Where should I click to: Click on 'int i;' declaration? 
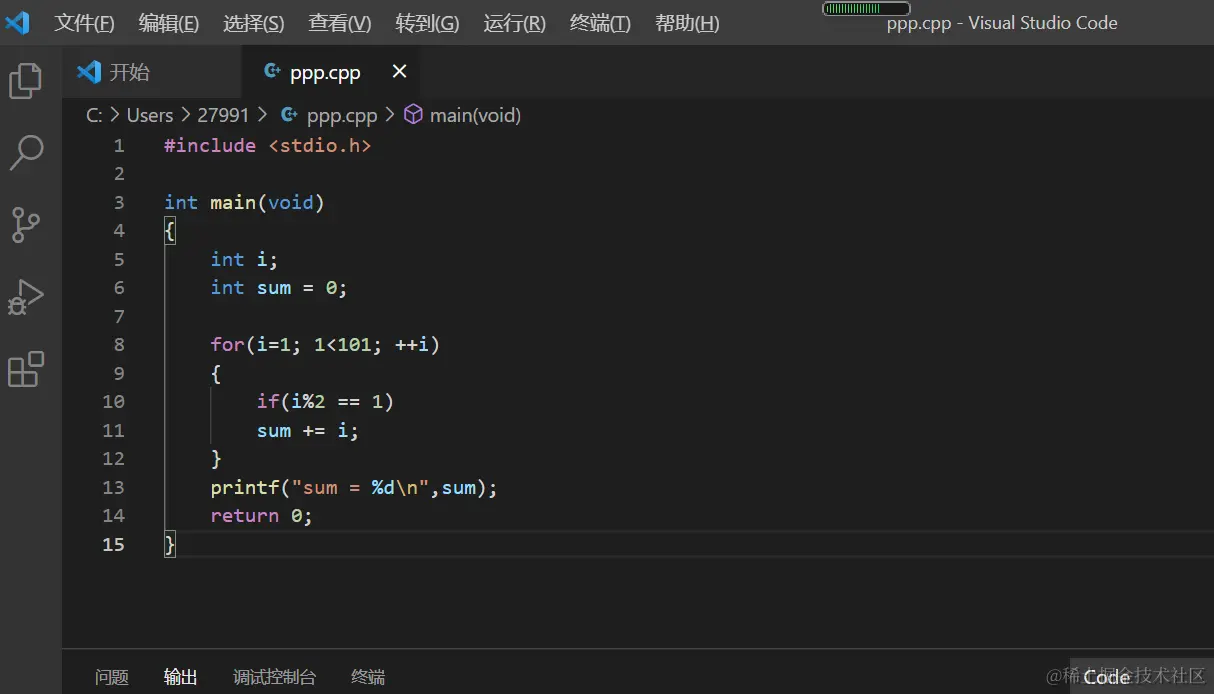pos(244,259)
